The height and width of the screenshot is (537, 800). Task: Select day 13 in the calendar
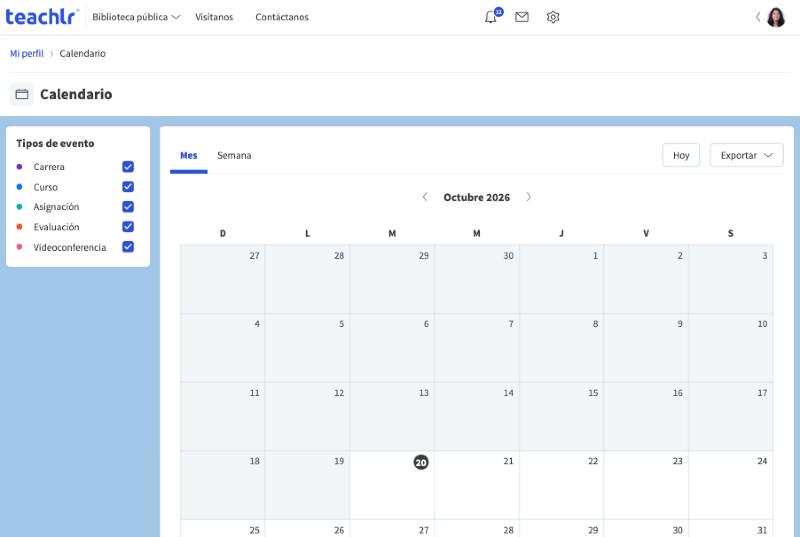click(392, 416)
